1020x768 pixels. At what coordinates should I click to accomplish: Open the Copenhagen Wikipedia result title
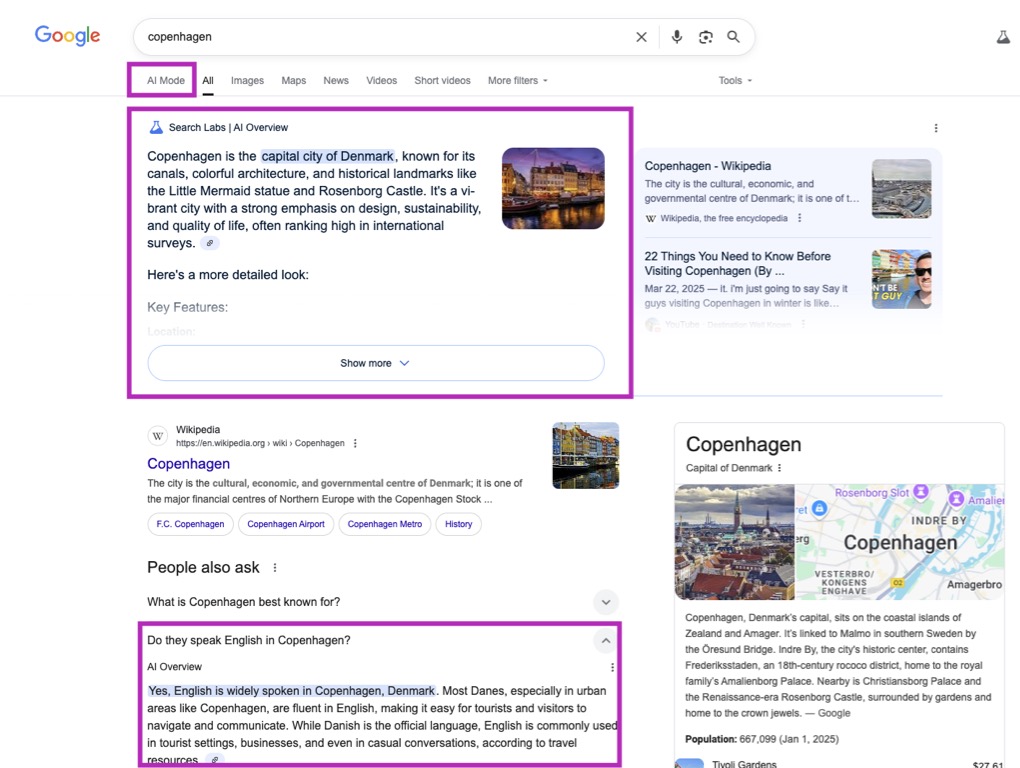coord(189,464)
